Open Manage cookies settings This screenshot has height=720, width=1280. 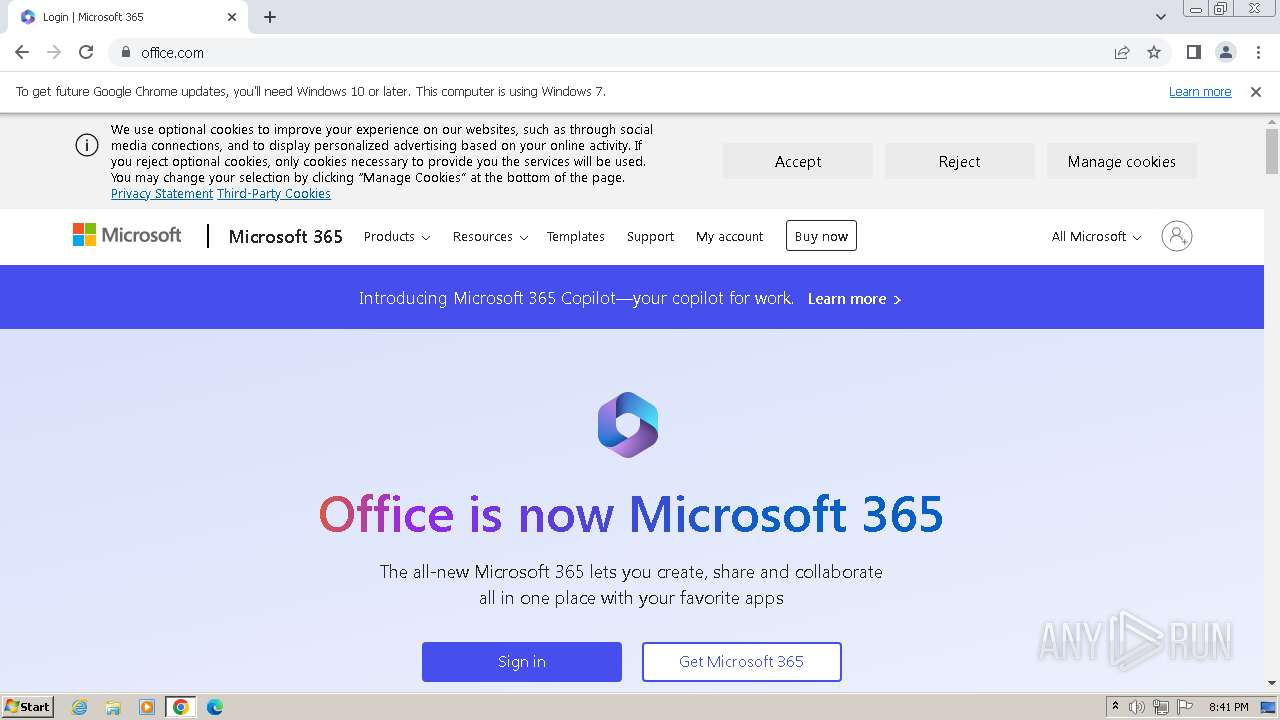point(1122,161)
